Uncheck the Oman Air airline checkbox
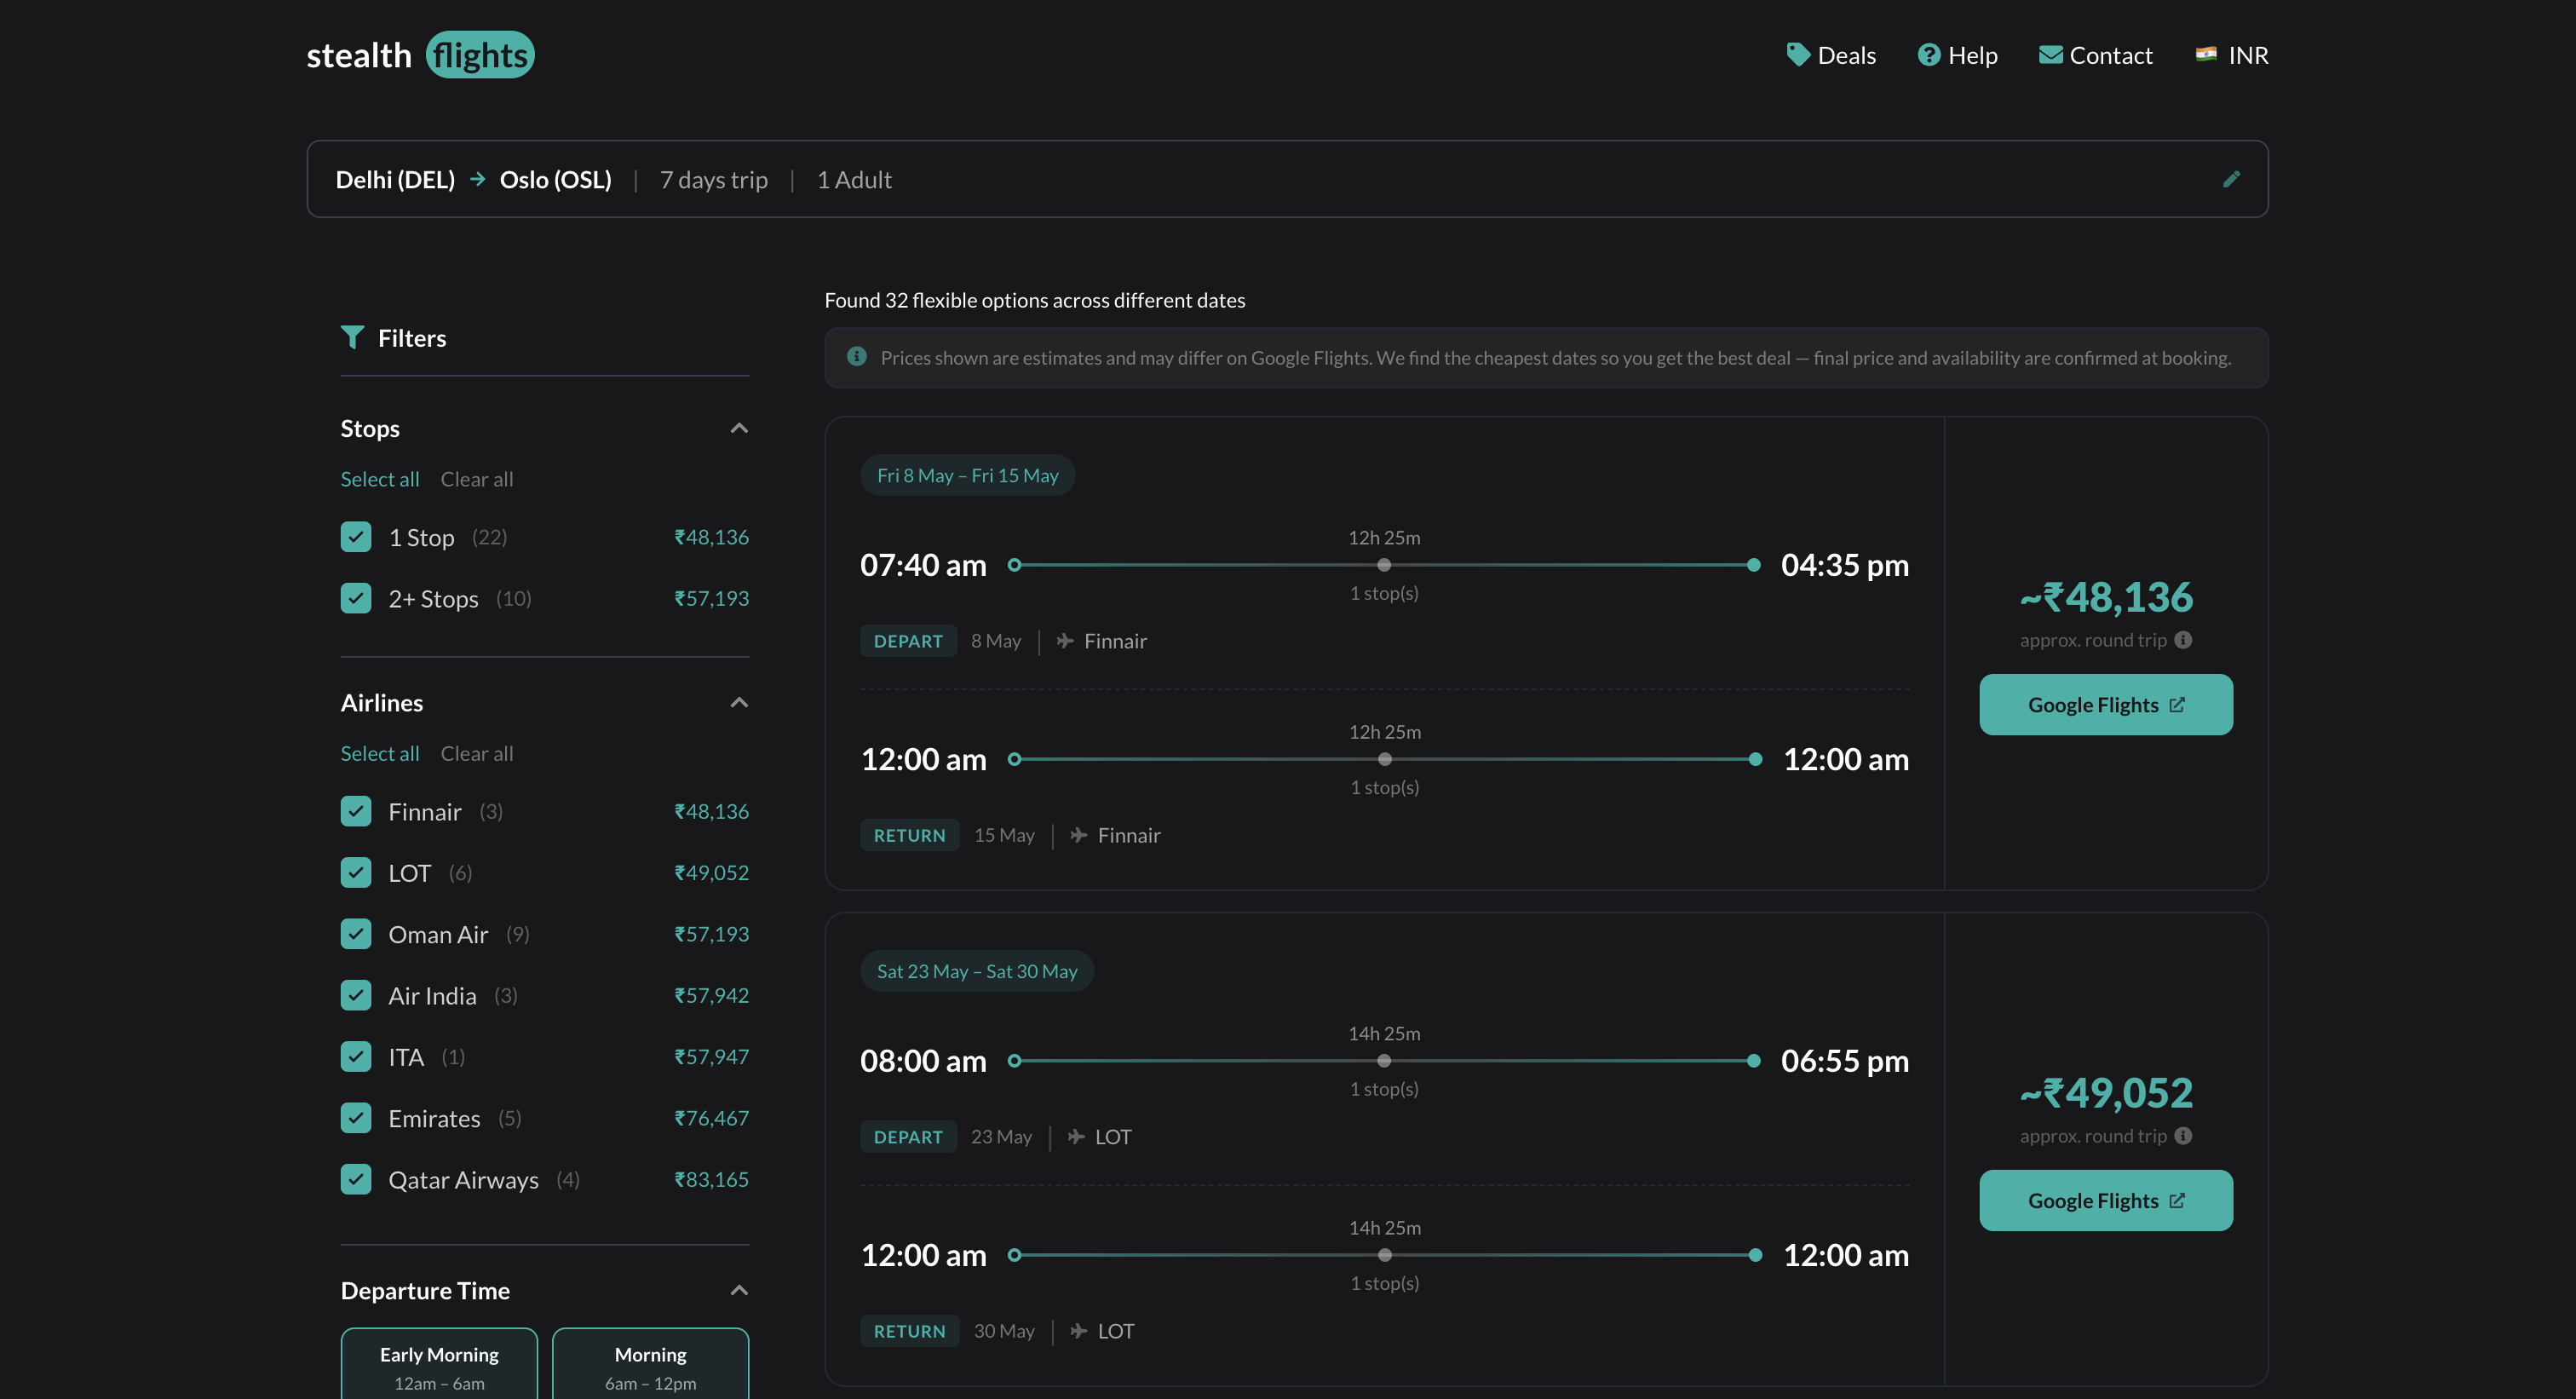 [356, 934]
